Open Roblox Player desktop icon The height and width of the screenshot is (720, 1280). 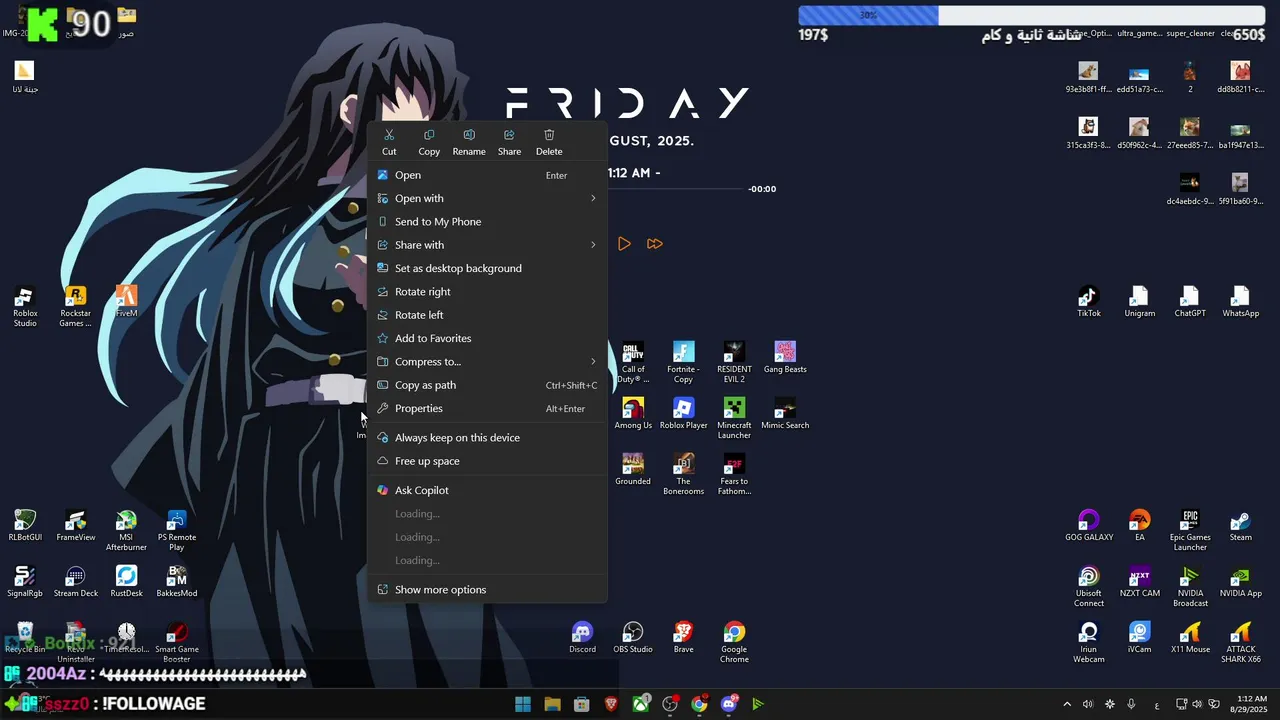click(683, 413)
